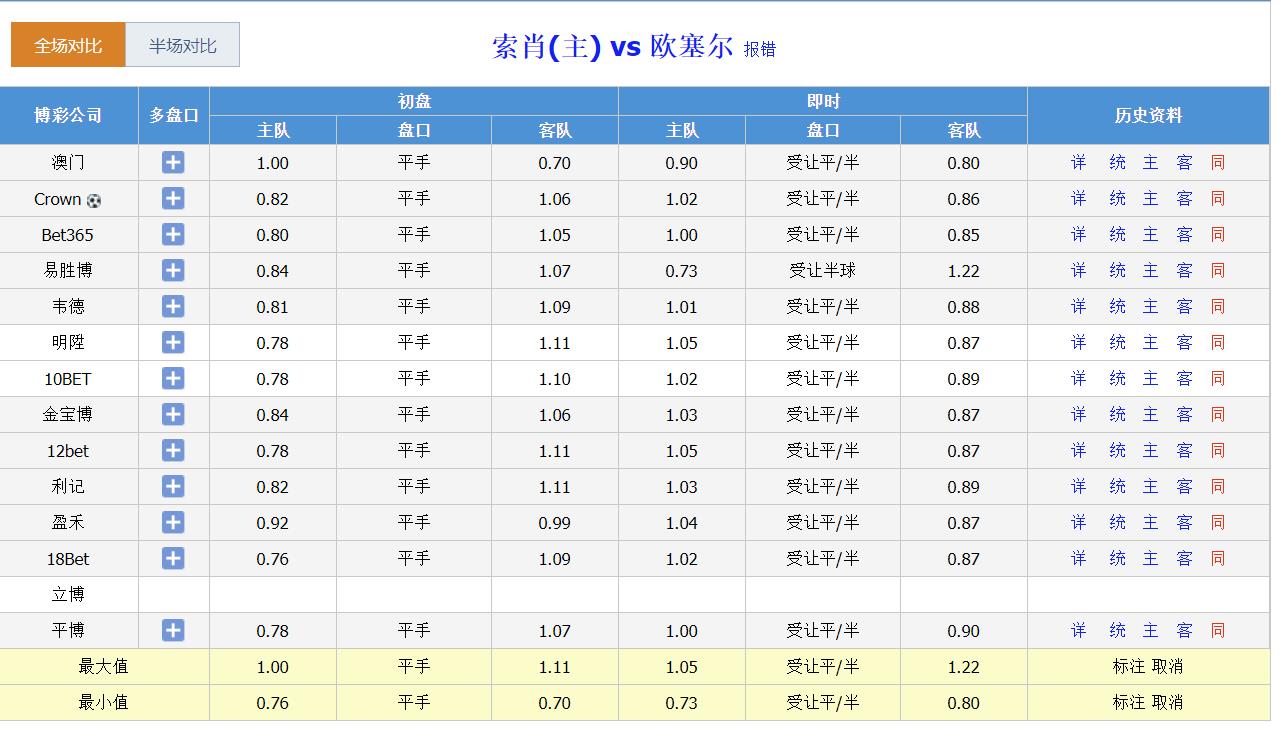The height and width of the screenshot is (739, 1283).
Task: Click the plus icon in 18Bet row
Action: [x=173, y=559]
